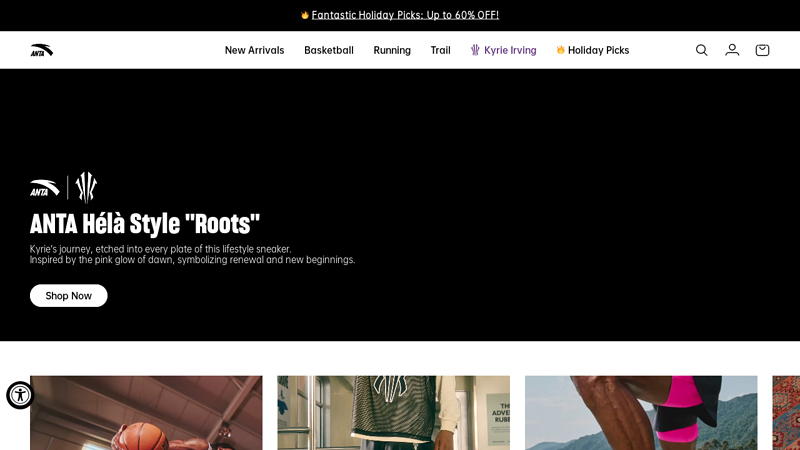Click the flame icon beside Holiday Picks
This screenshot has height=450, width=800.
click(x=560, y=50)
